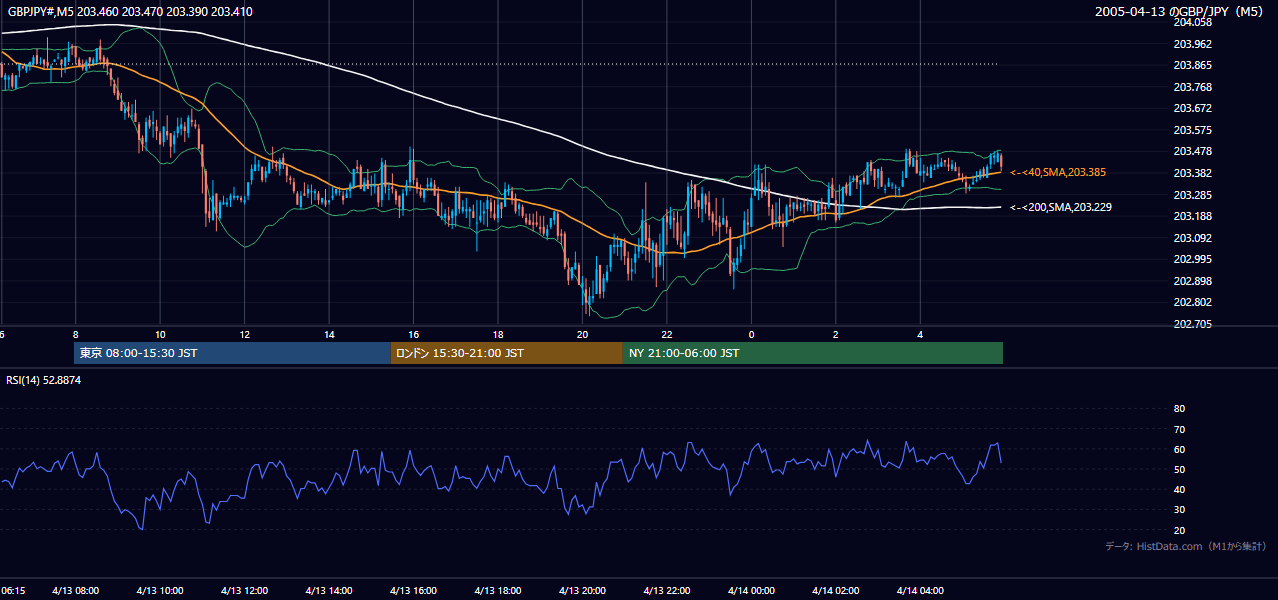Click the 4/13 14:00 time axis label

(x=329, y=591)
